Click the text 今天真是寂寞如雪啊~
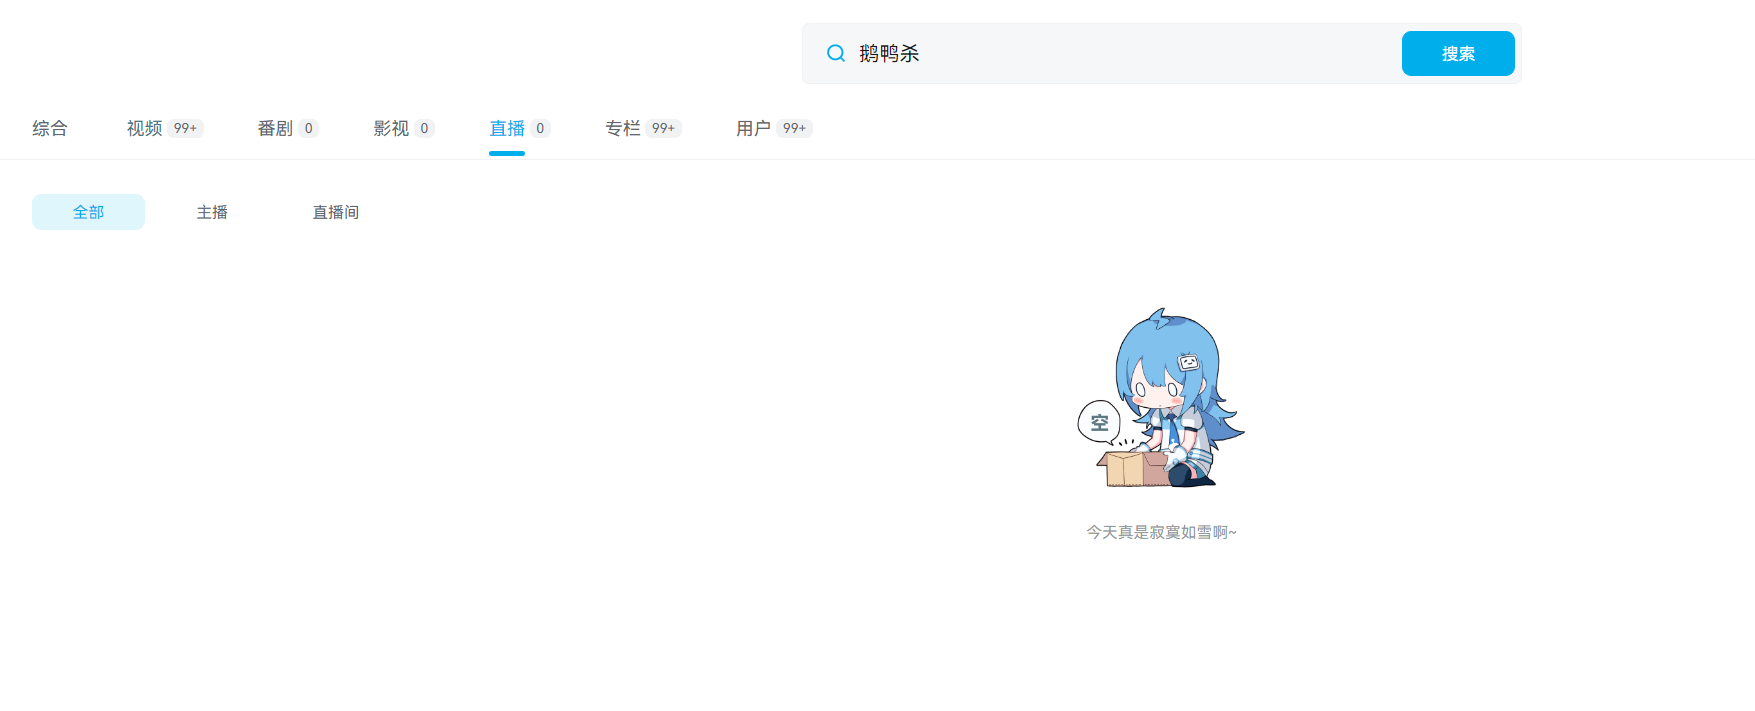 click(x=1161, y=532)
